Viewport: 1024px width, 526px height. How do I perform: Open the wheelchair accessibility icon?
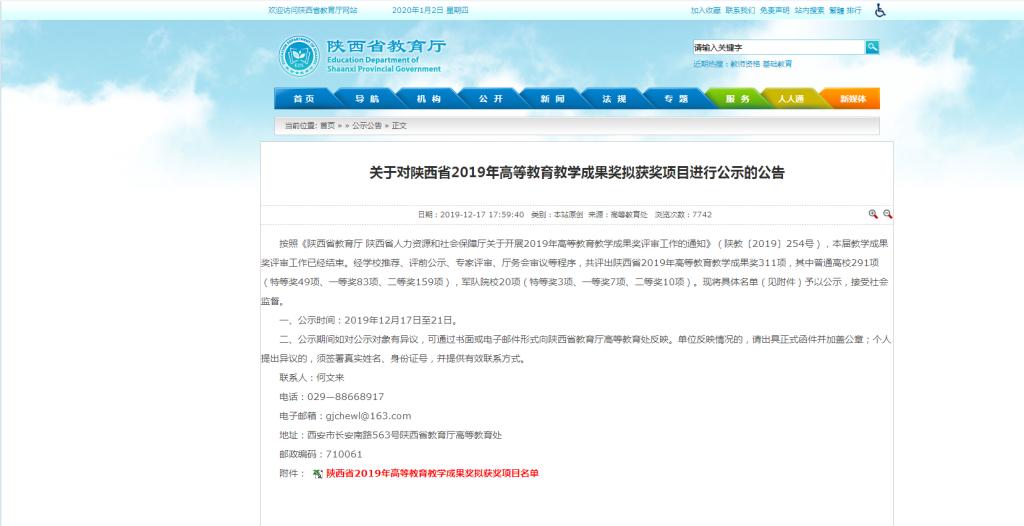point(880,10)
